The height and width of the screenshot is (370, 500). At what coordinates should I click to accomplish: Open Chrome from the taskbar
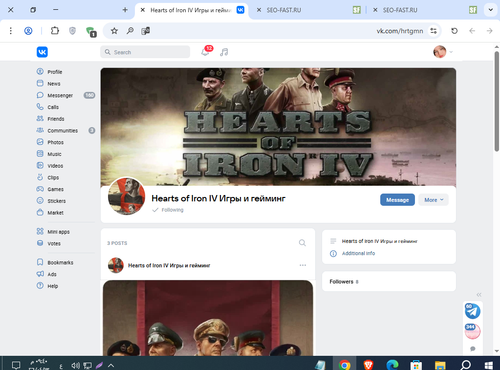(x=345, y=365)
